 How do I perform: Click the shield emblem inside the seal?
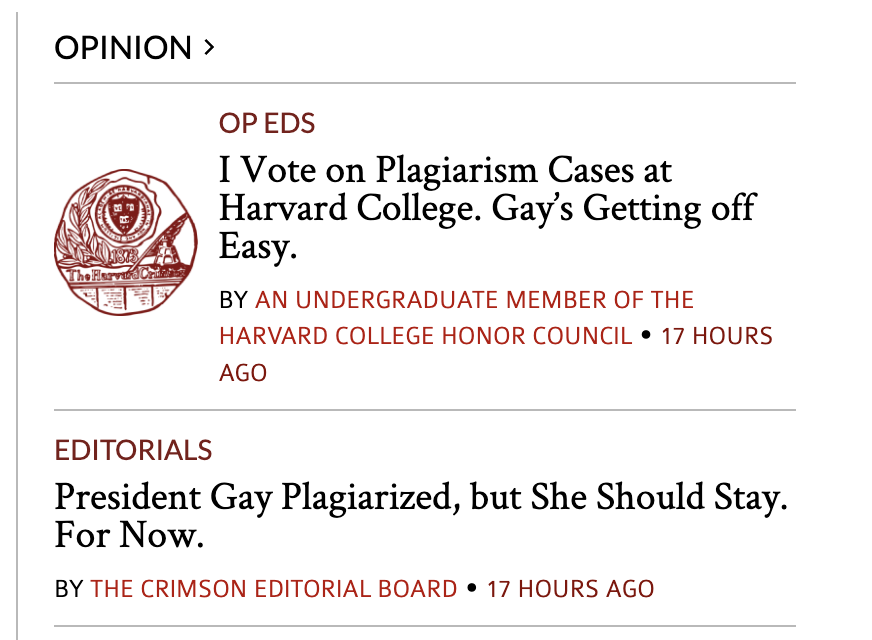coord(122,210)
